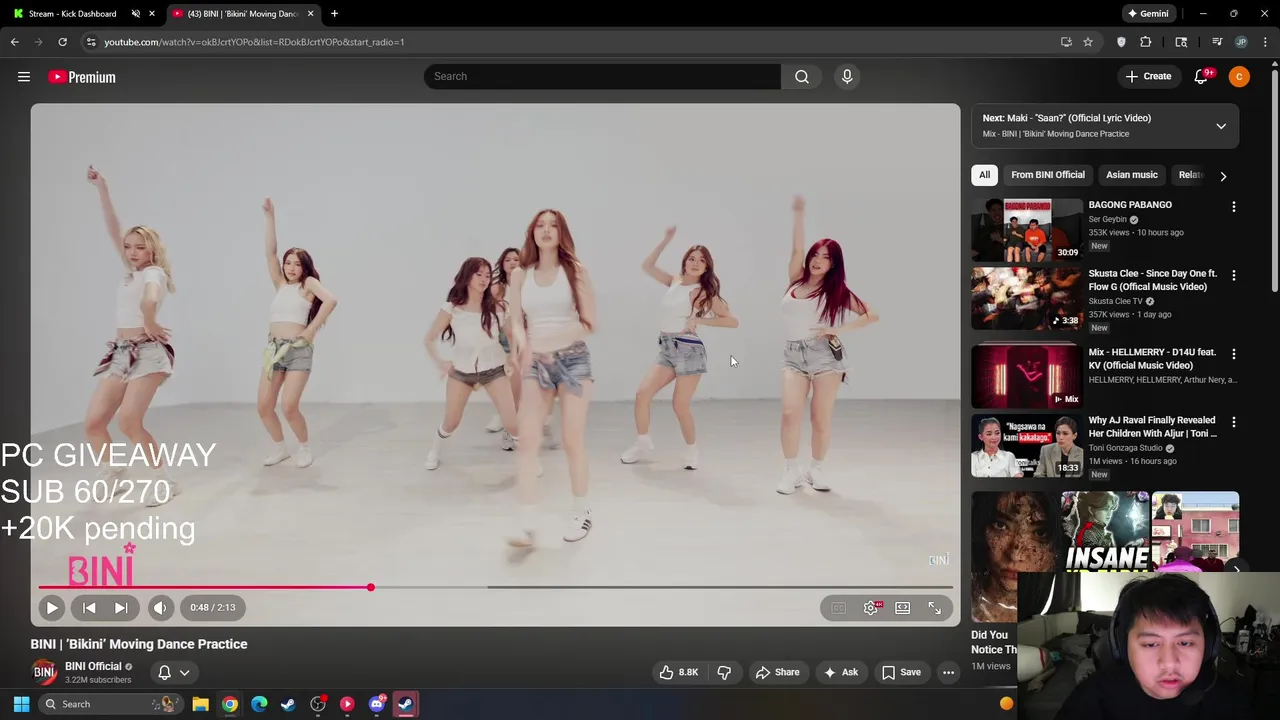
Task: Select the All filter chip
Action: pos(984,175)
